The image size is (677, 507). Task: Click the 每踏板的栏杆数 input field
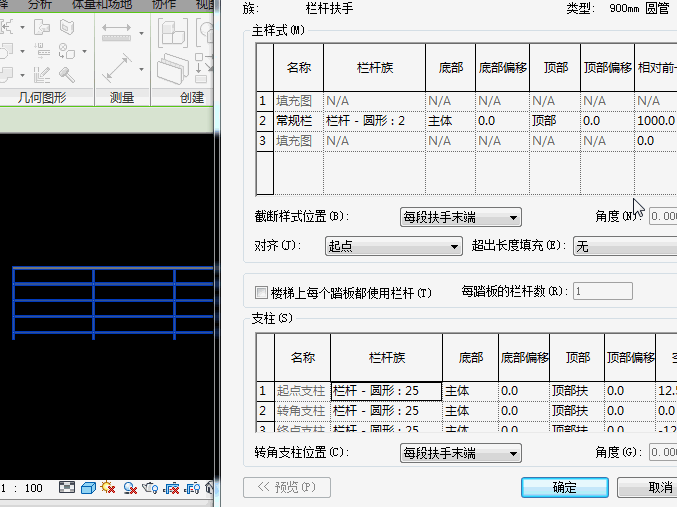[x=603, y=291]
